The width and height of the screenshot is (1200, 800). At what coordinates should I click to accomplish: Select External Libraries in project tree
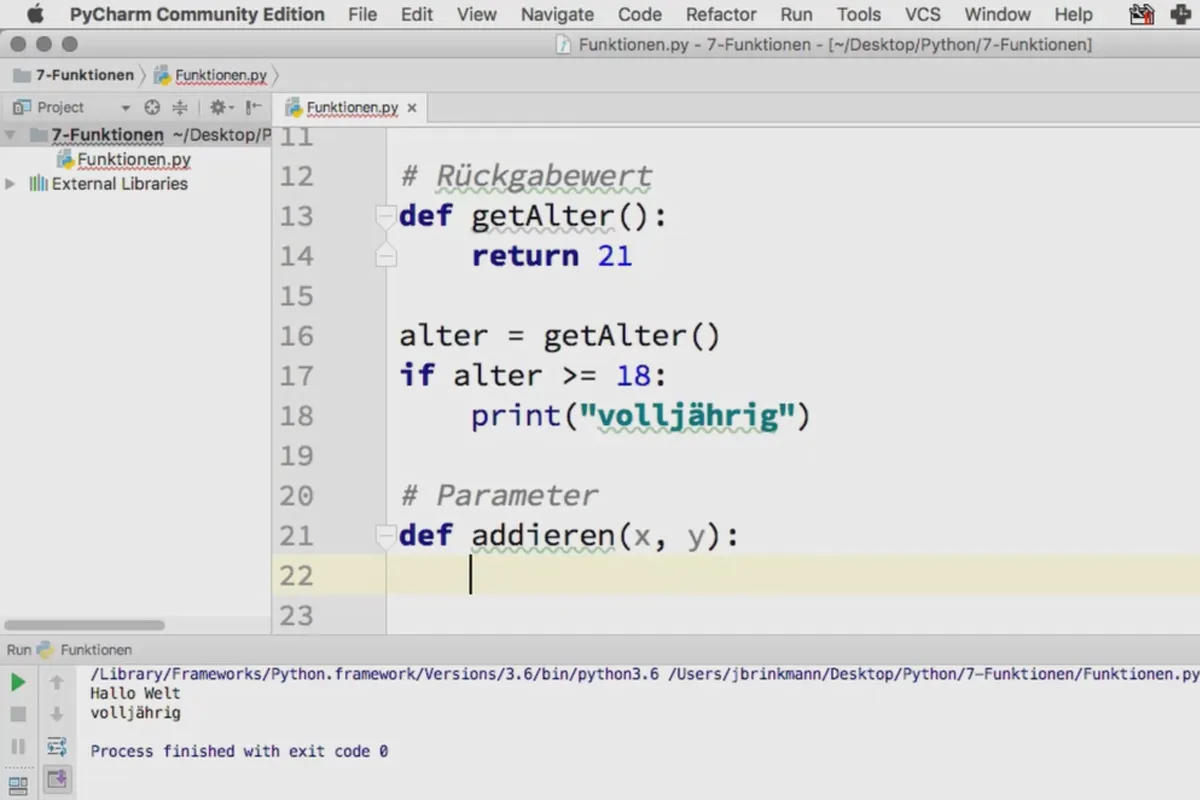(x=119, y=184)
